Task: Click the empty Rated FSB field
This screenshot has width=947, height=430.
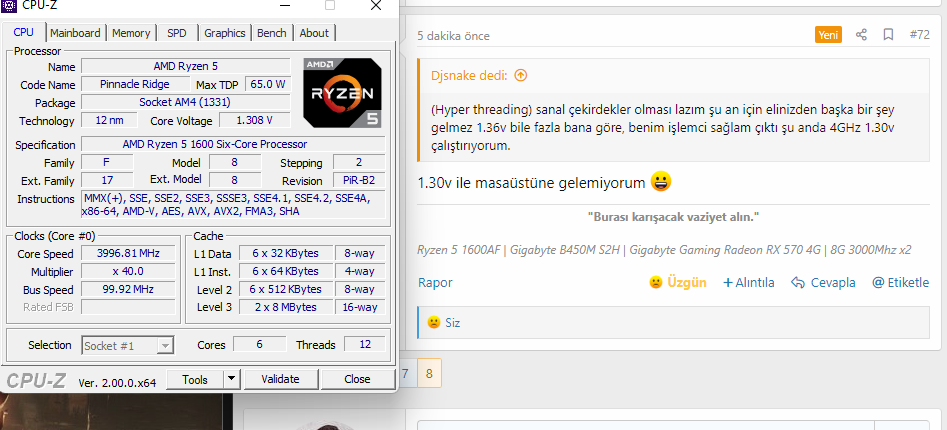Action: coord(128,307)
